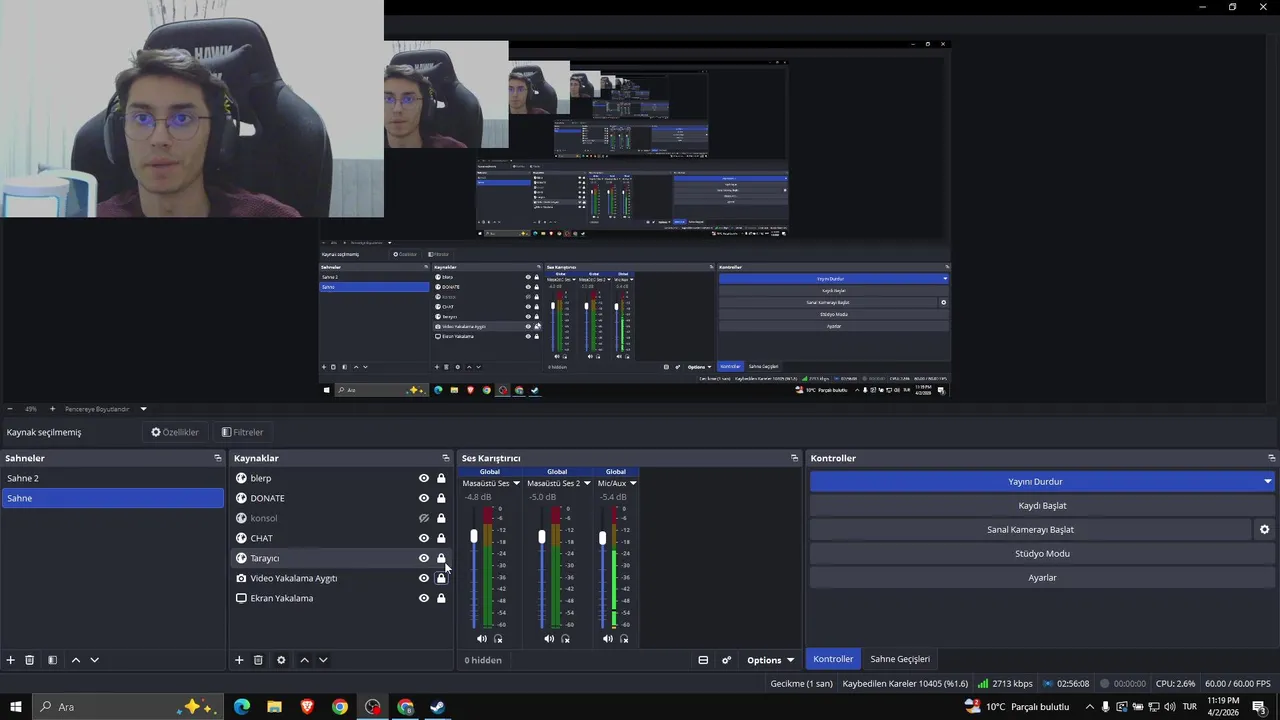Toggle monitoring headphone icon for Masaüstü Ses
The height and width of the screenshot is (720, 1280).
point(498,639)
